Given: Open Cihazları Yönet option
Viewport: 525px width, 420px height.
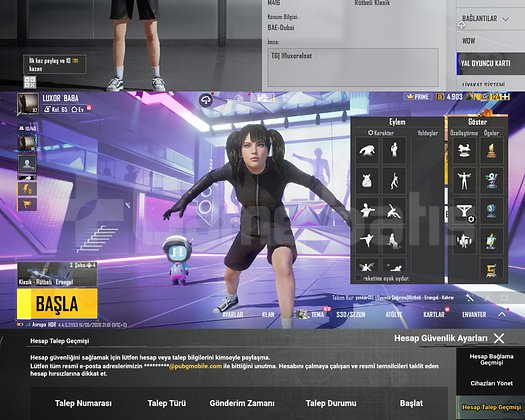Looking at the screenshot, I should click(x=491, y=383).
